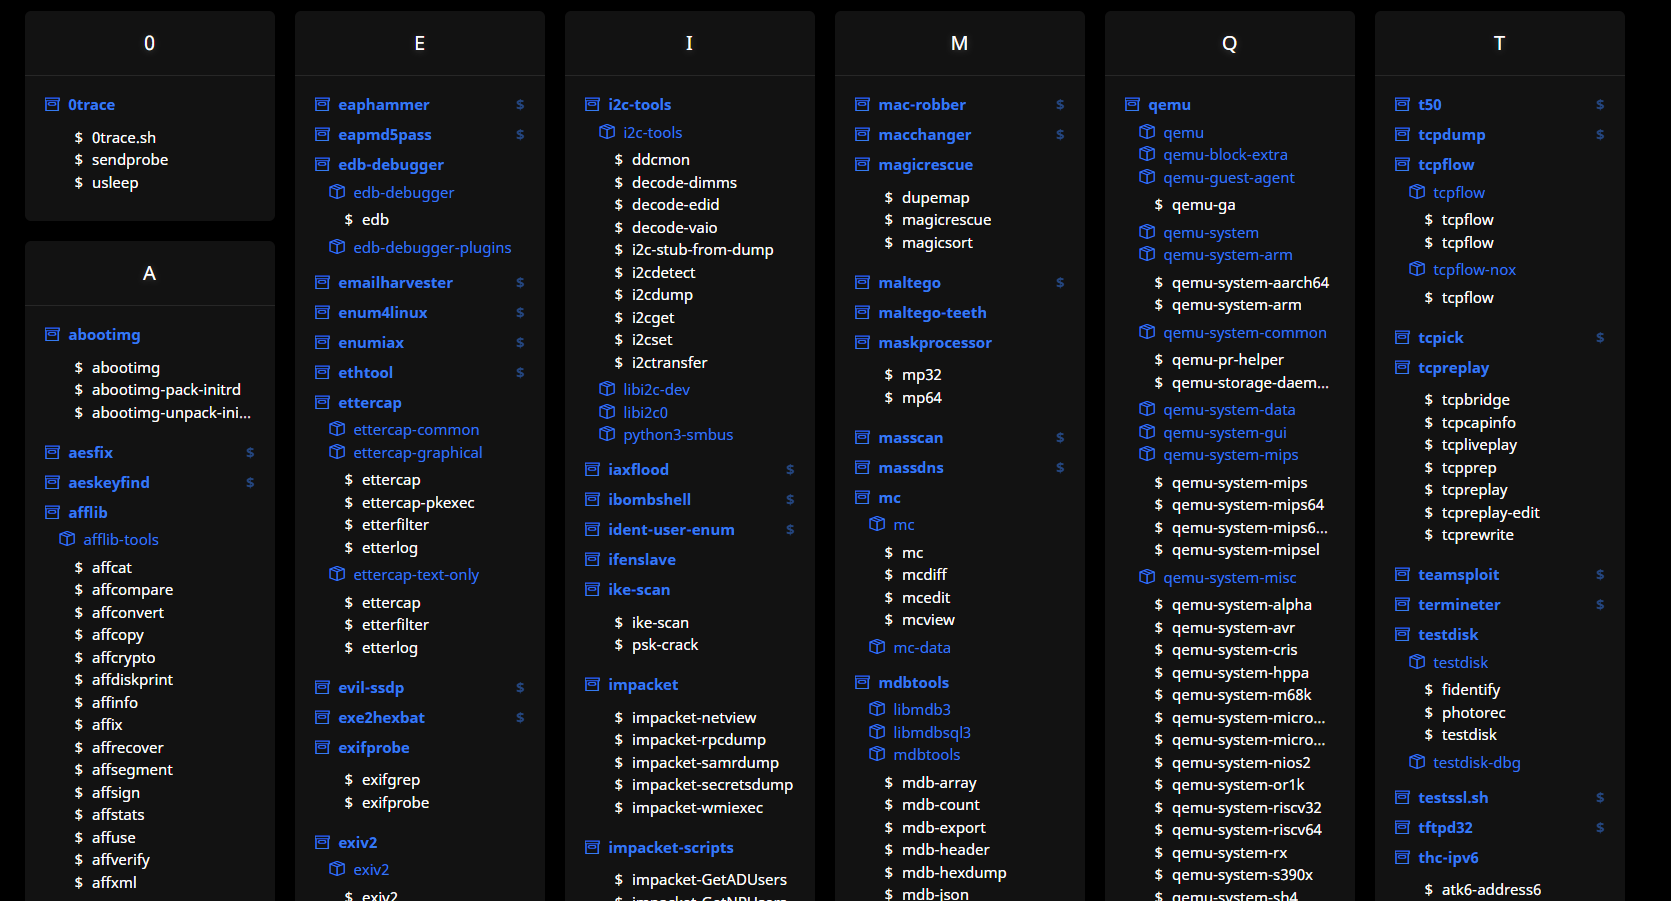This screenshot has width=1671, height=901.
Task: Open the ettercap-text-only package link
Action: (x=416, y=574)
